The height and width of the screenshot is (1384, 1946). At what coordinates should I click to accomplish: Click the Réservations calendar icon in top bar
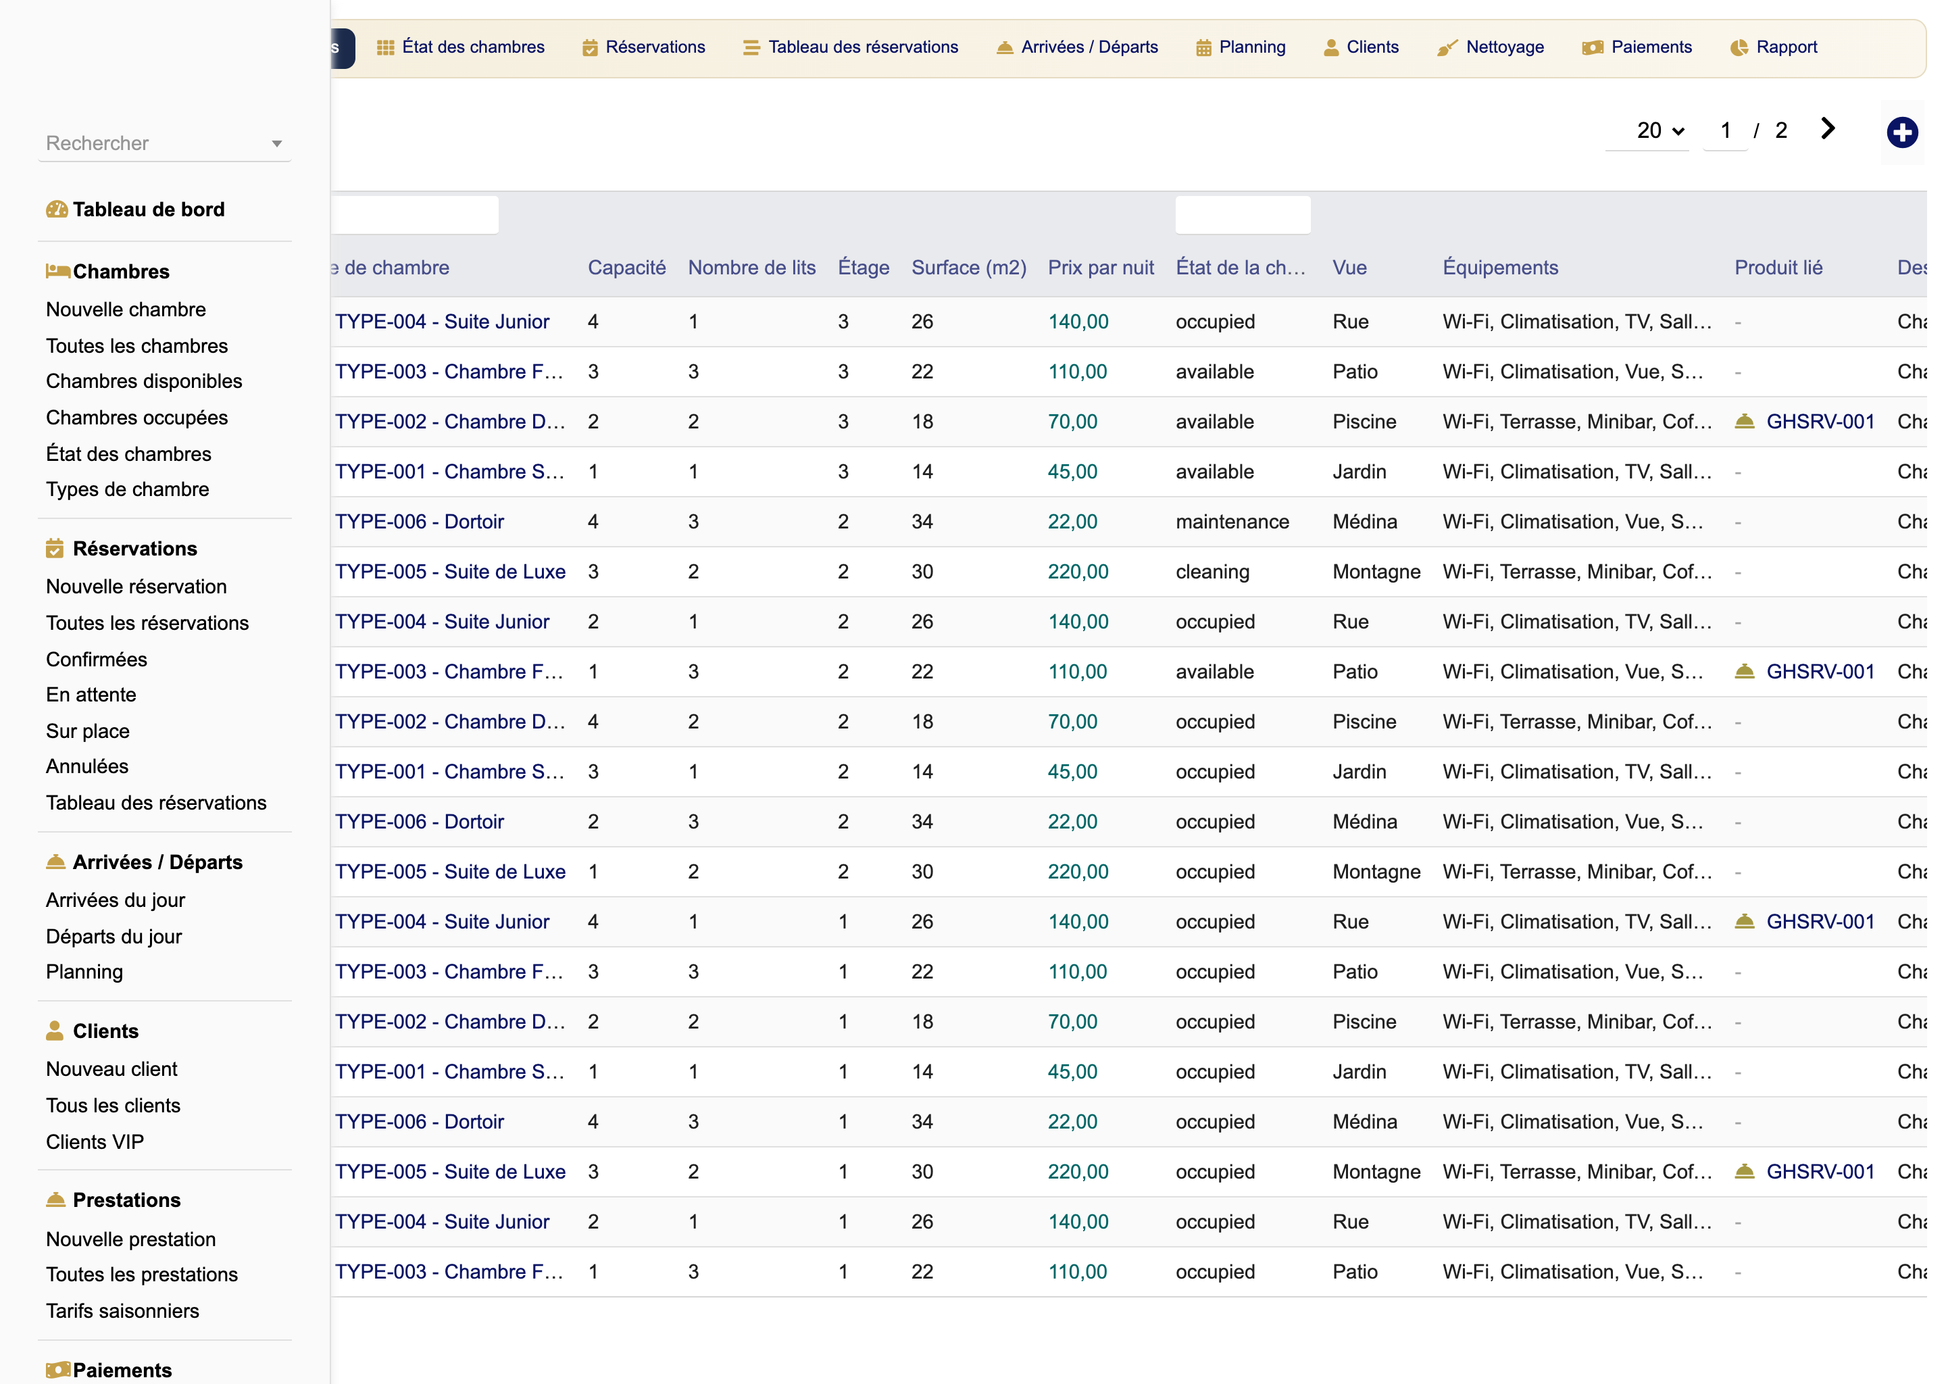click(590, 47)
